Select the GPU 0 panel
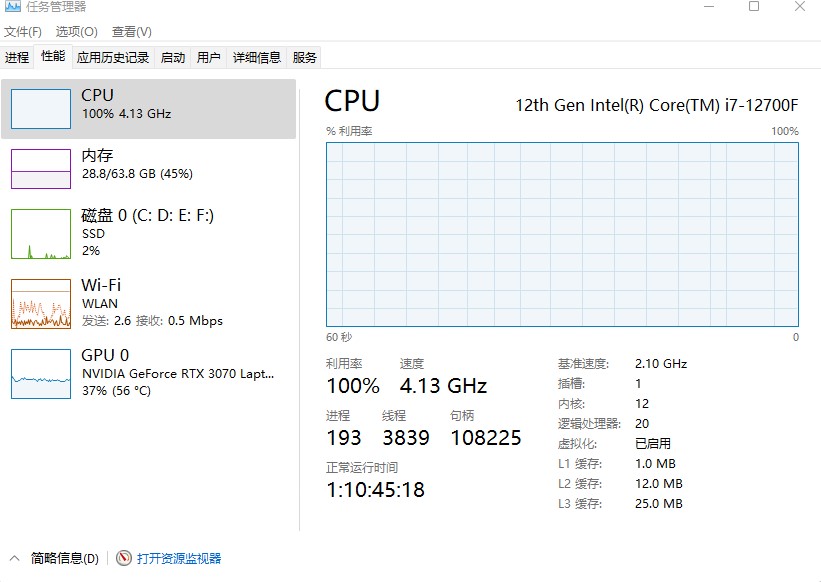The width and height of the screenshot is (821, 582). 150,373
